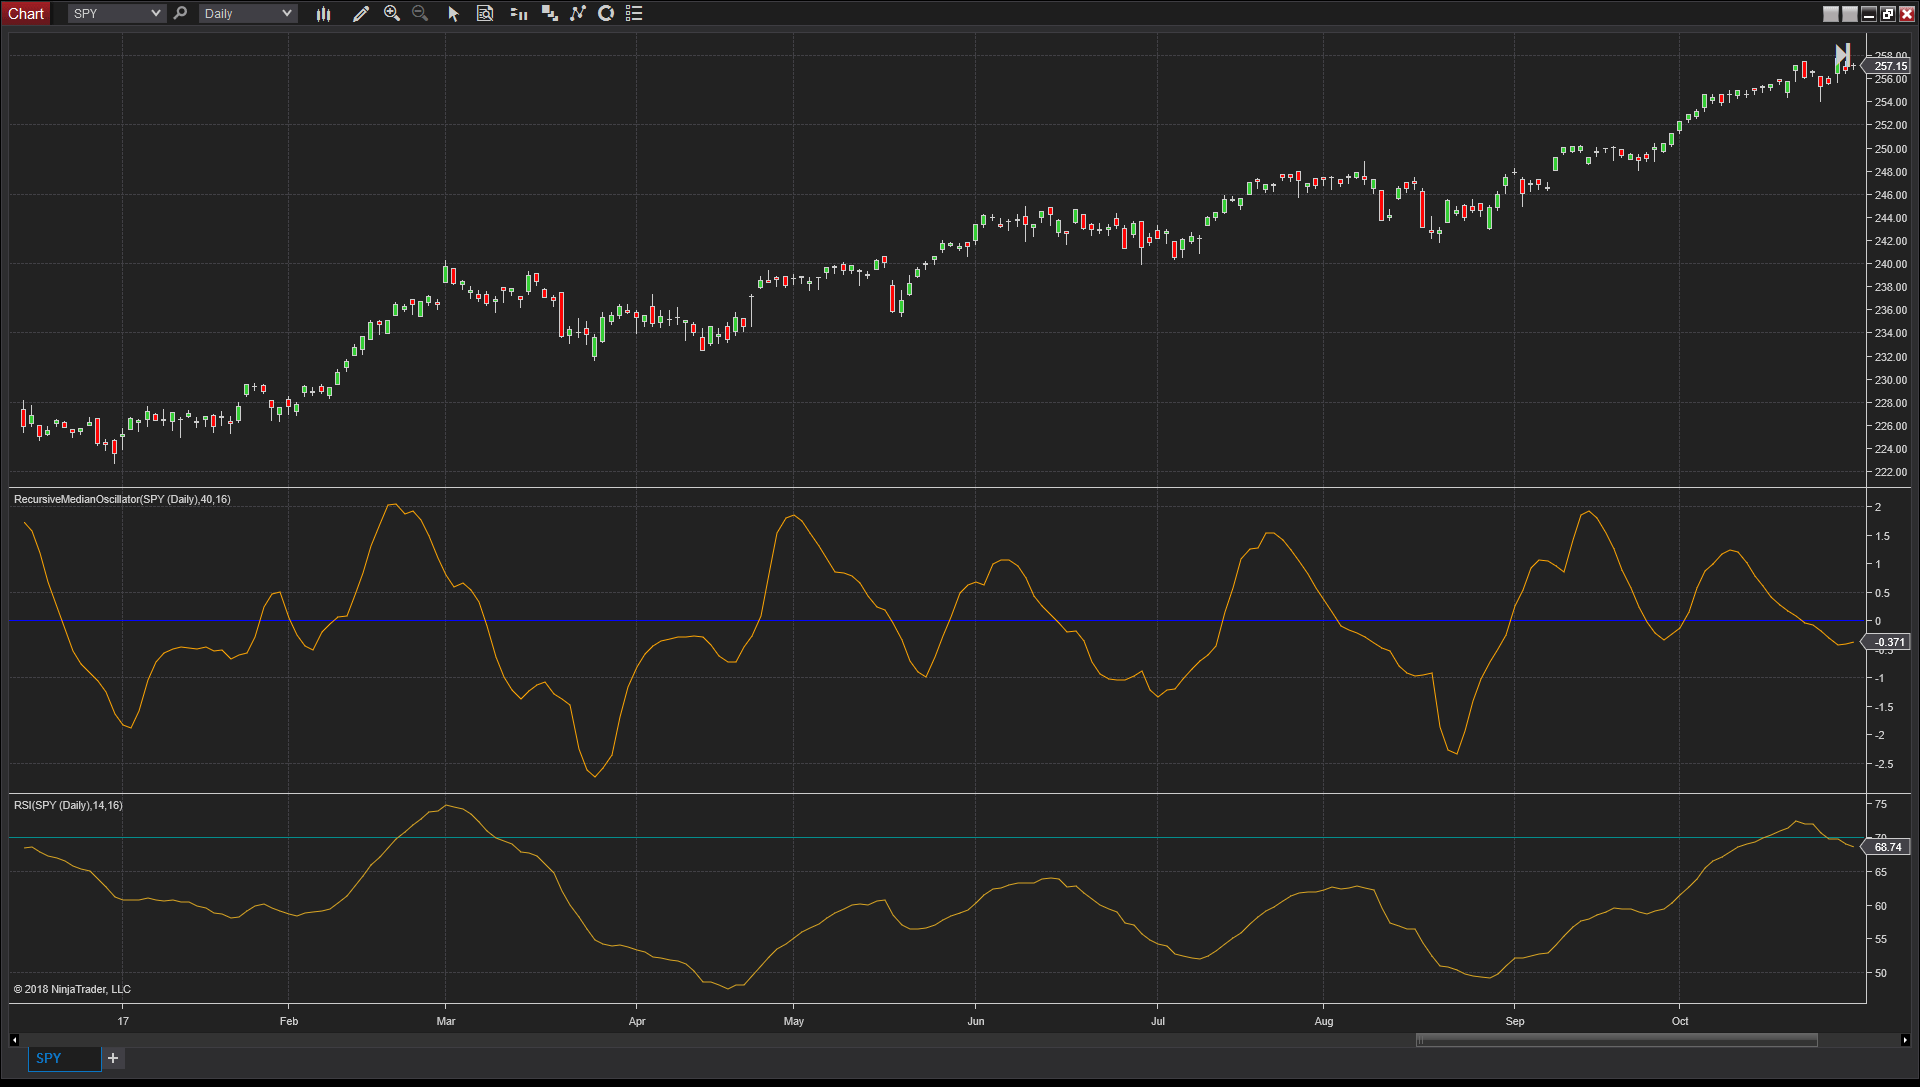Click the Oct label on time axis
The height and width of the screenshot is (1087, 1920).
(1680, 1021)
